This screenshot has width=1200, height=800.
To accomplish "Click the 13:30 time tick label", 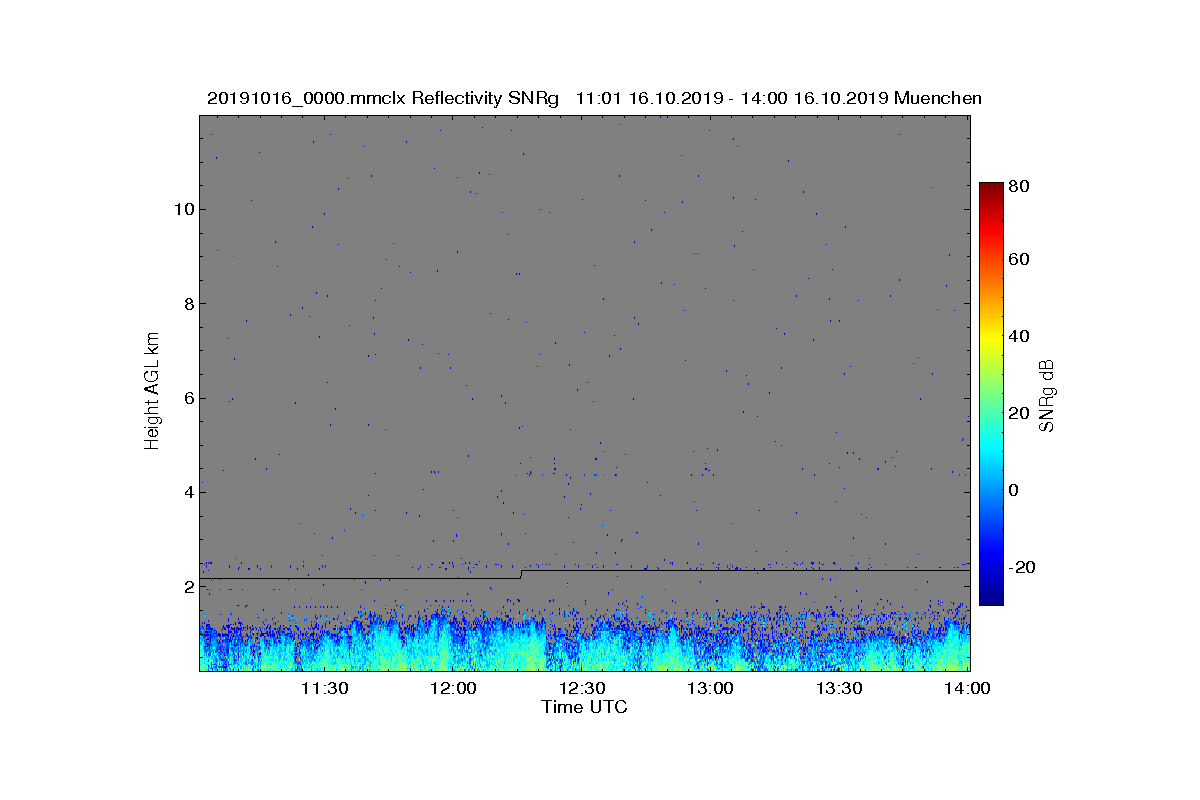I will click(840, 689).
